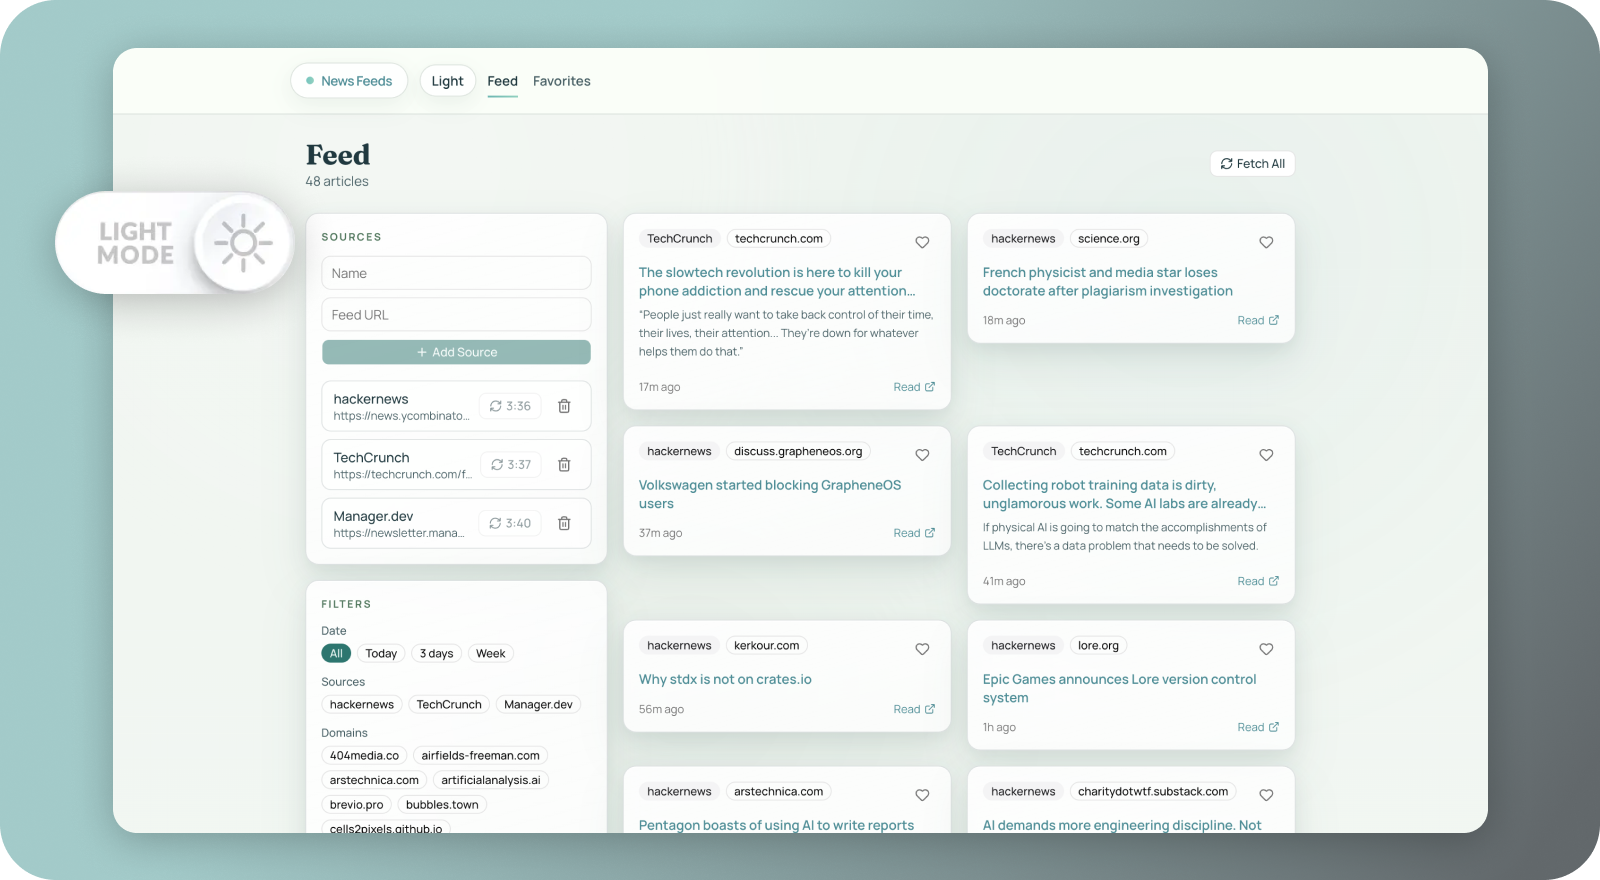Viewport: 1600px width, 880px height.
Task: Filter by hackernews source chip
Action: 362,704
